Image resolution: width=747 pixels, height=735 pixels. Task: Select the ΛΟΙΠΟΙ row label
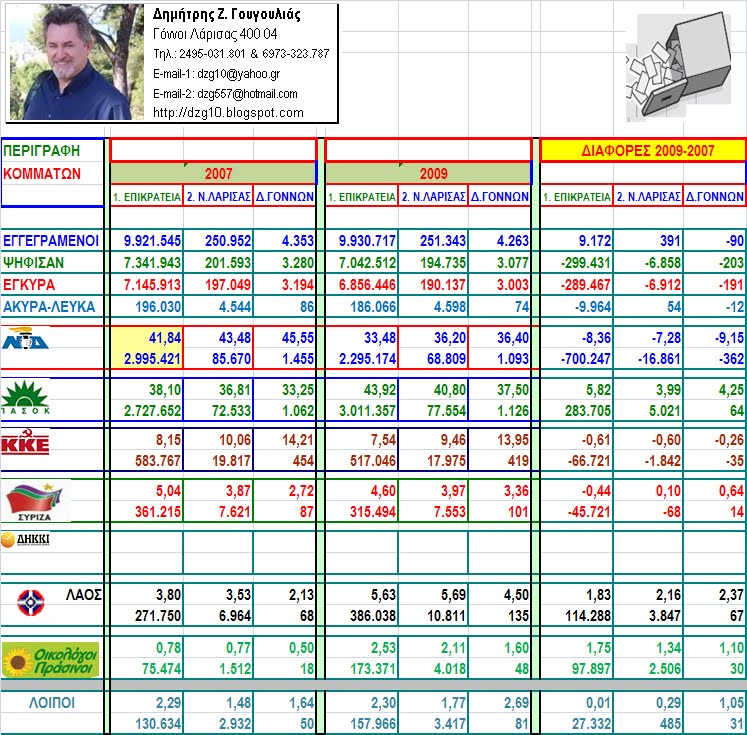point(52,703)
